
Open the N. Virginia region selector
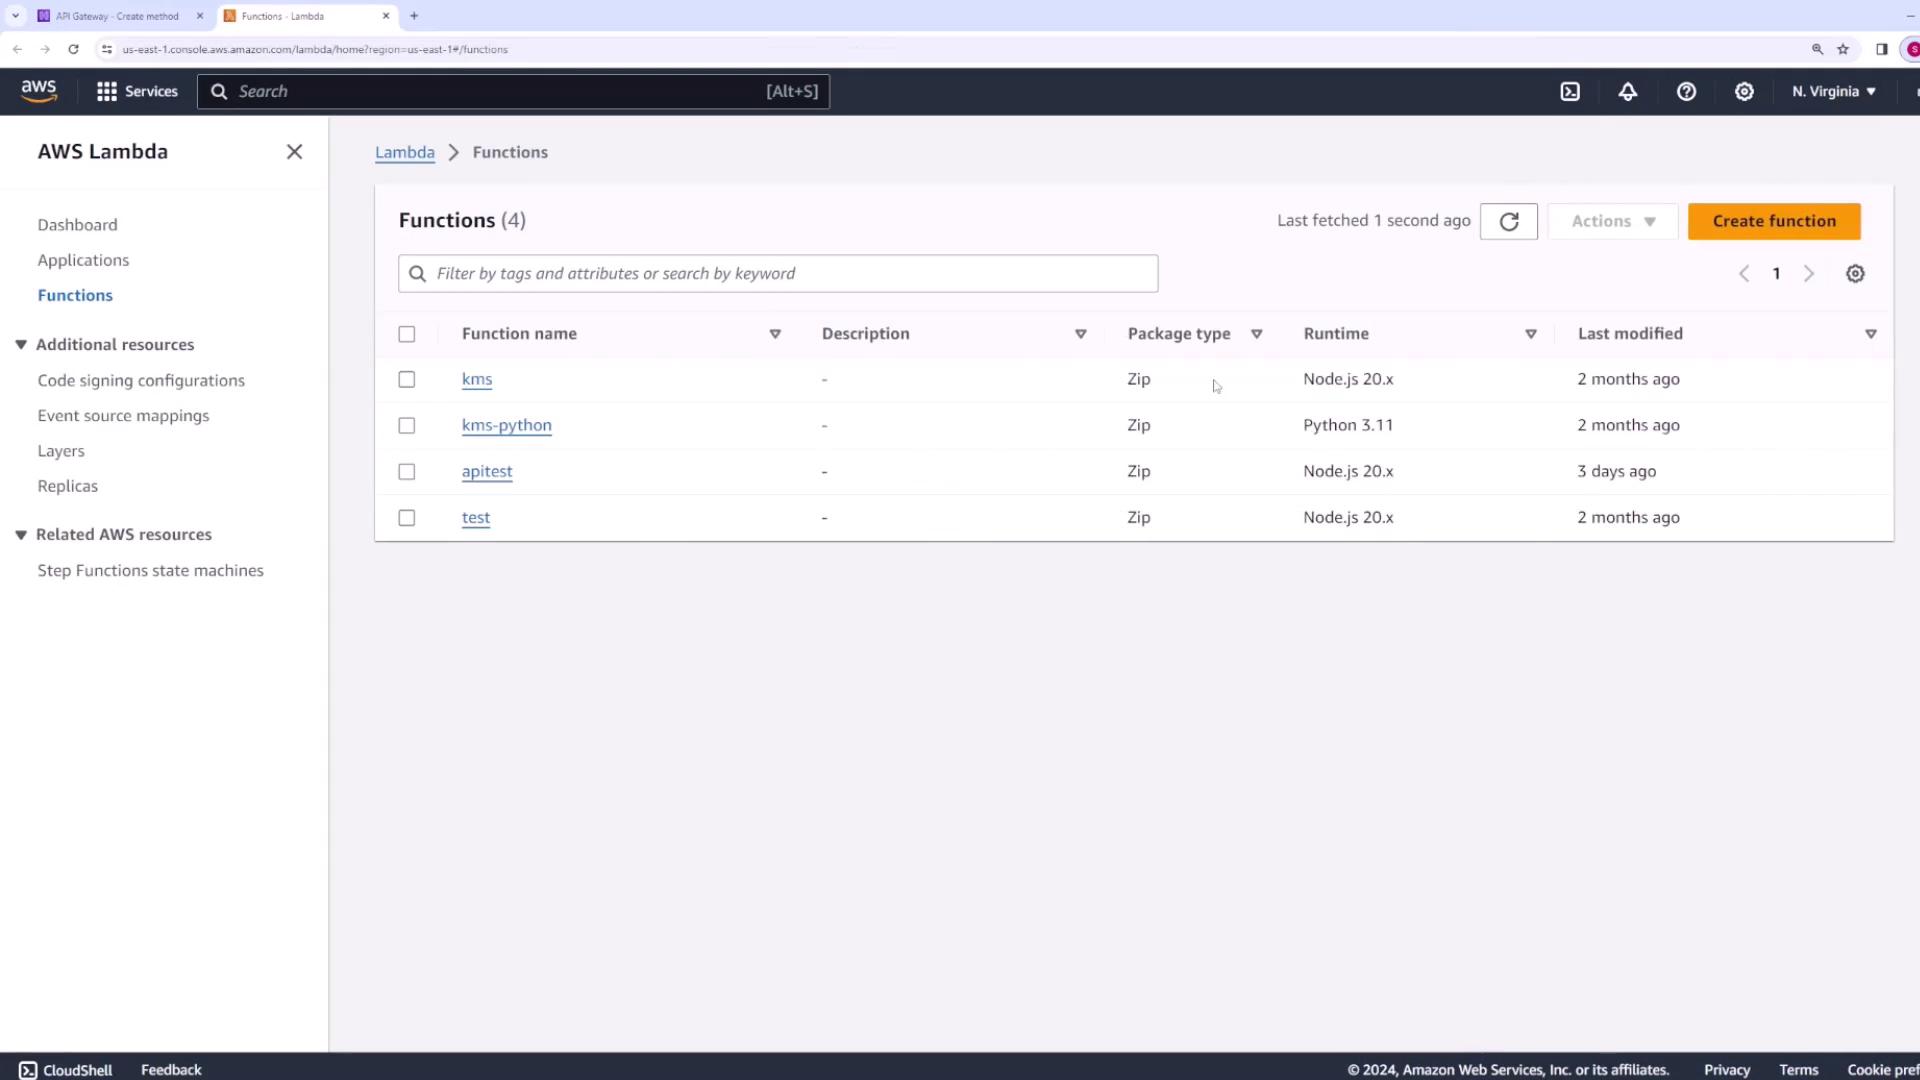[1833, 91]
